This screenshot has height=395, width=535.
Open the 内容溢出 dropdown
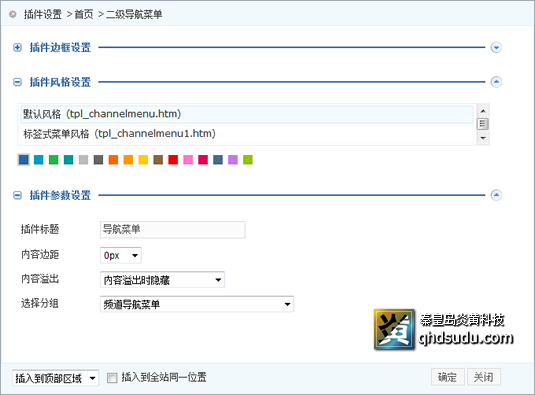tap(162, 280)
